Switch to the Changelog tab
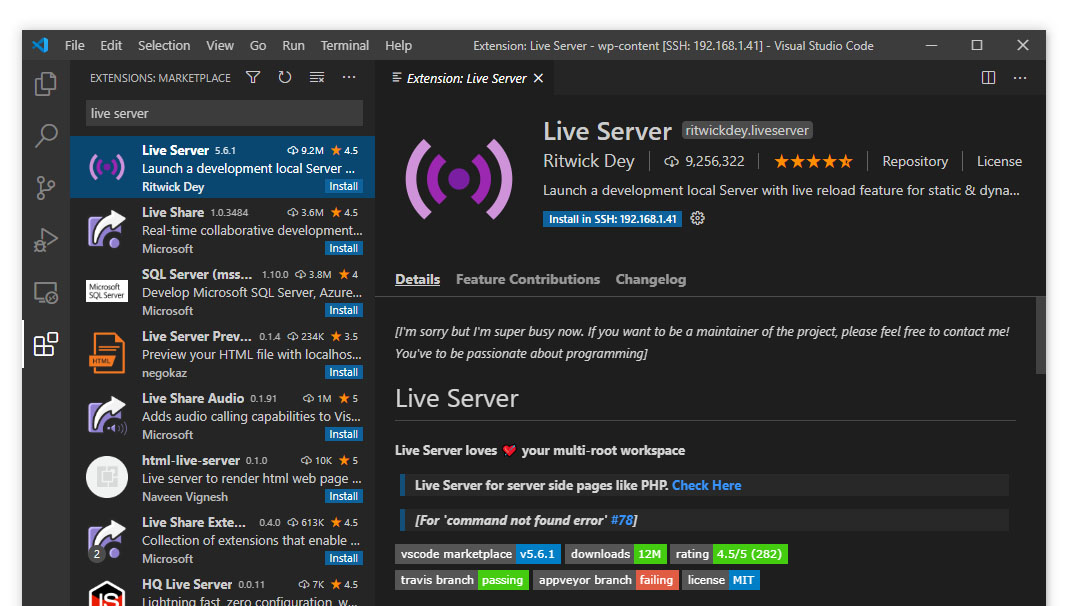Image resolution: width=1074 pixels, height=606 pixels. 651,279
